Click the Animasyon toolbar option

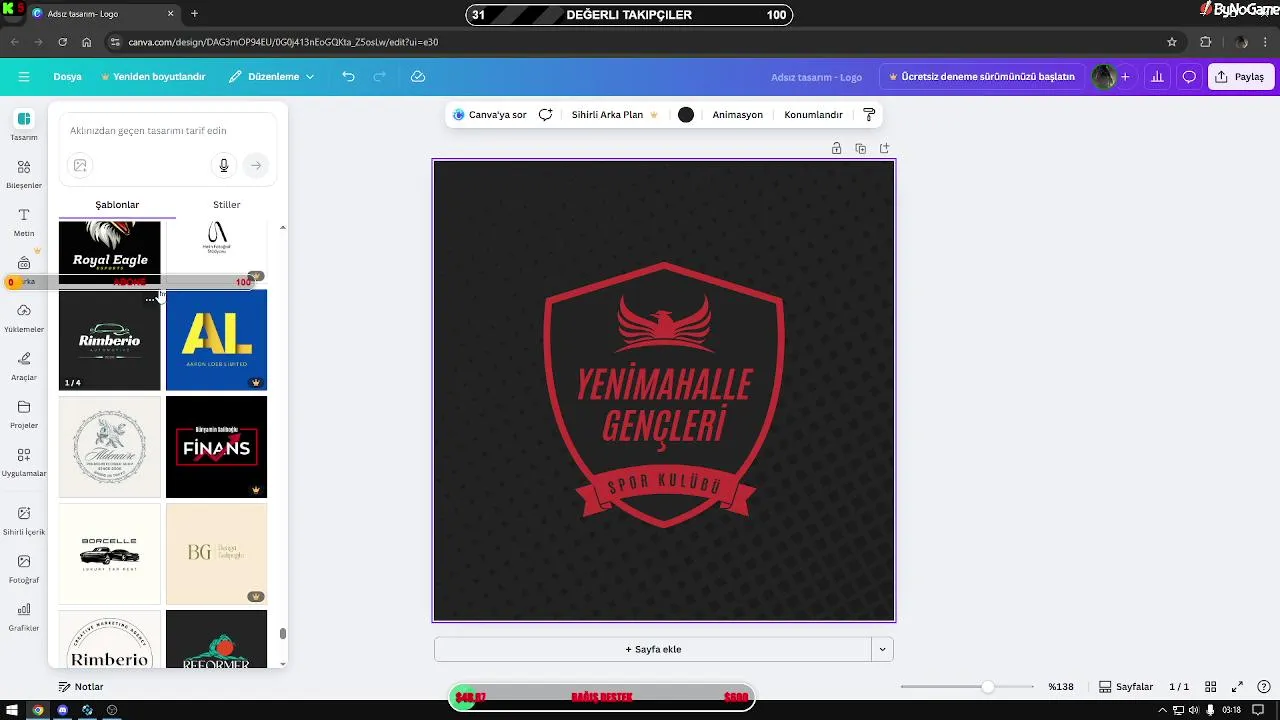click(737, 115)
